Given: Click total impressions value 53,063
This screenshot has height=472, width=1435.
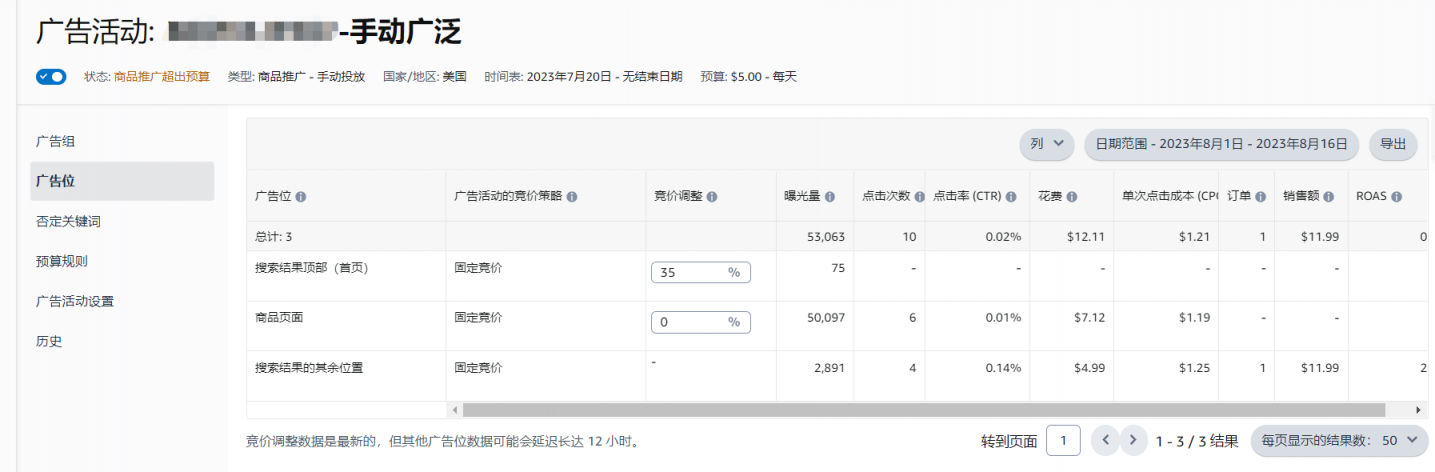Looking at the screenshot, I should pos(825,237).
